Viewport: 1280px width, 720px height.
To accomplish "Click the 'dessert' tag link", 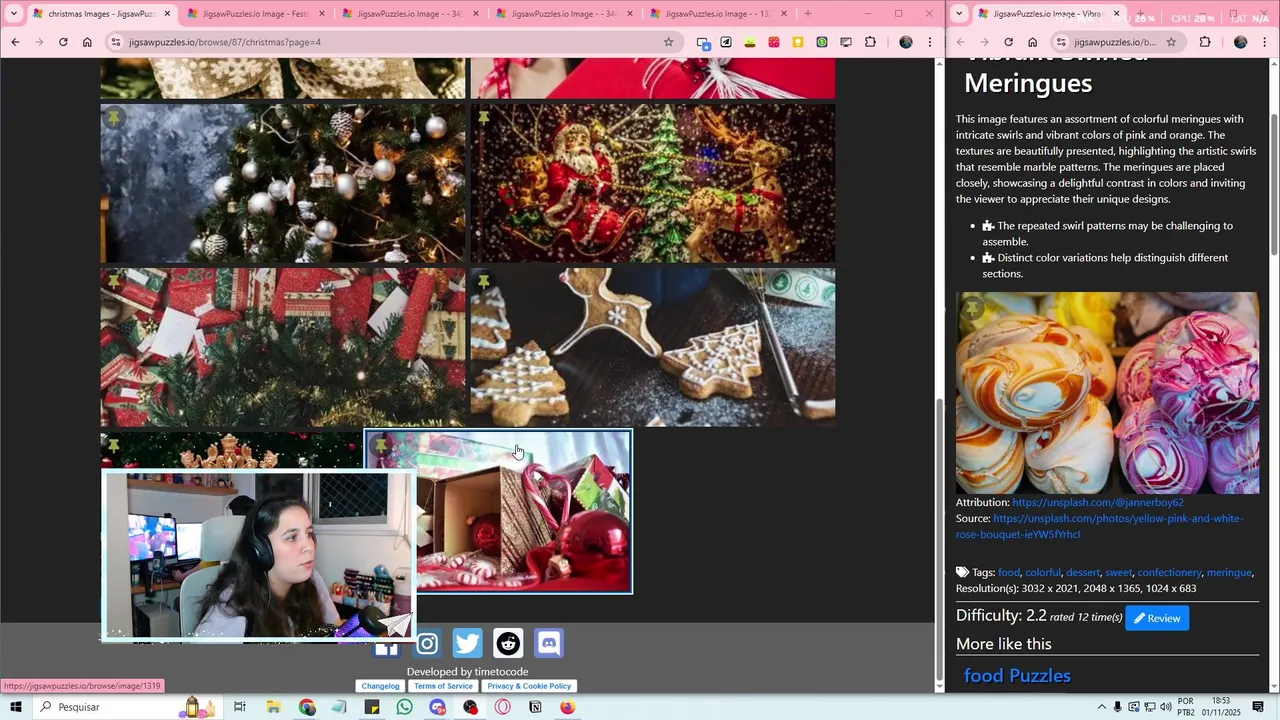I will (1083, 572).
